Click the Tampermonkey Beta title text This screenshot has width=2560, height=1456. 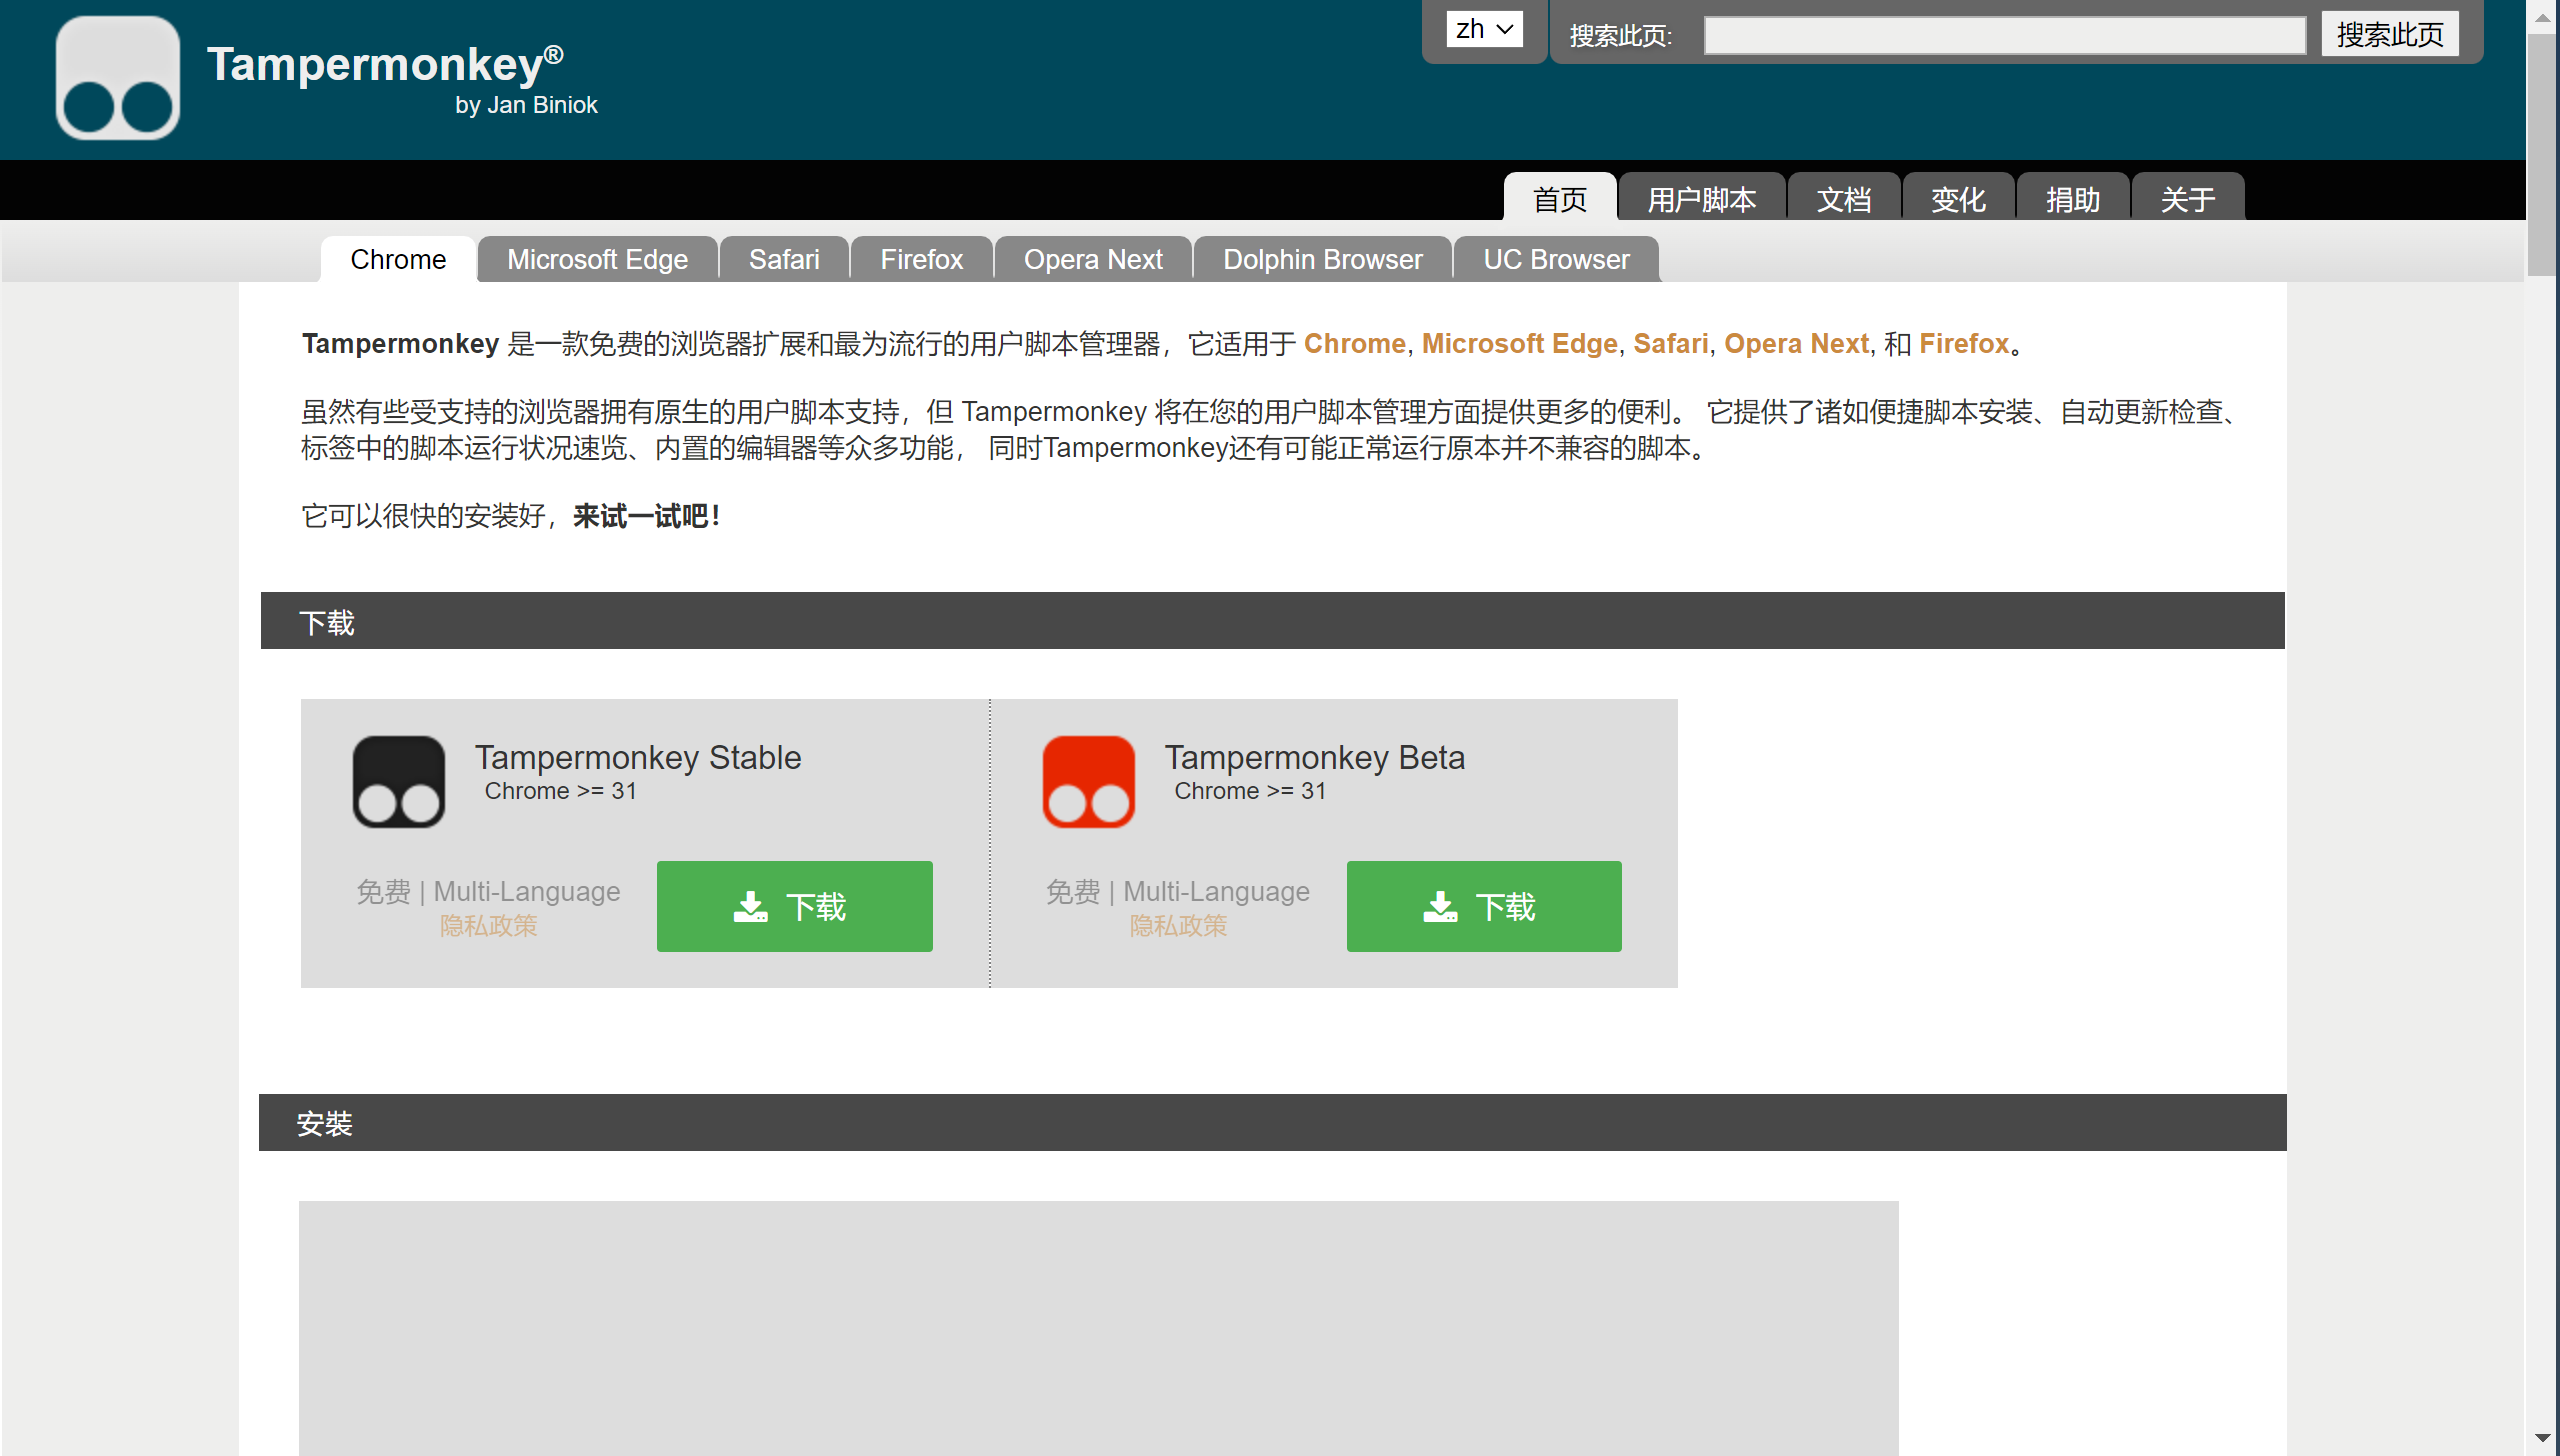[1315, 757]
